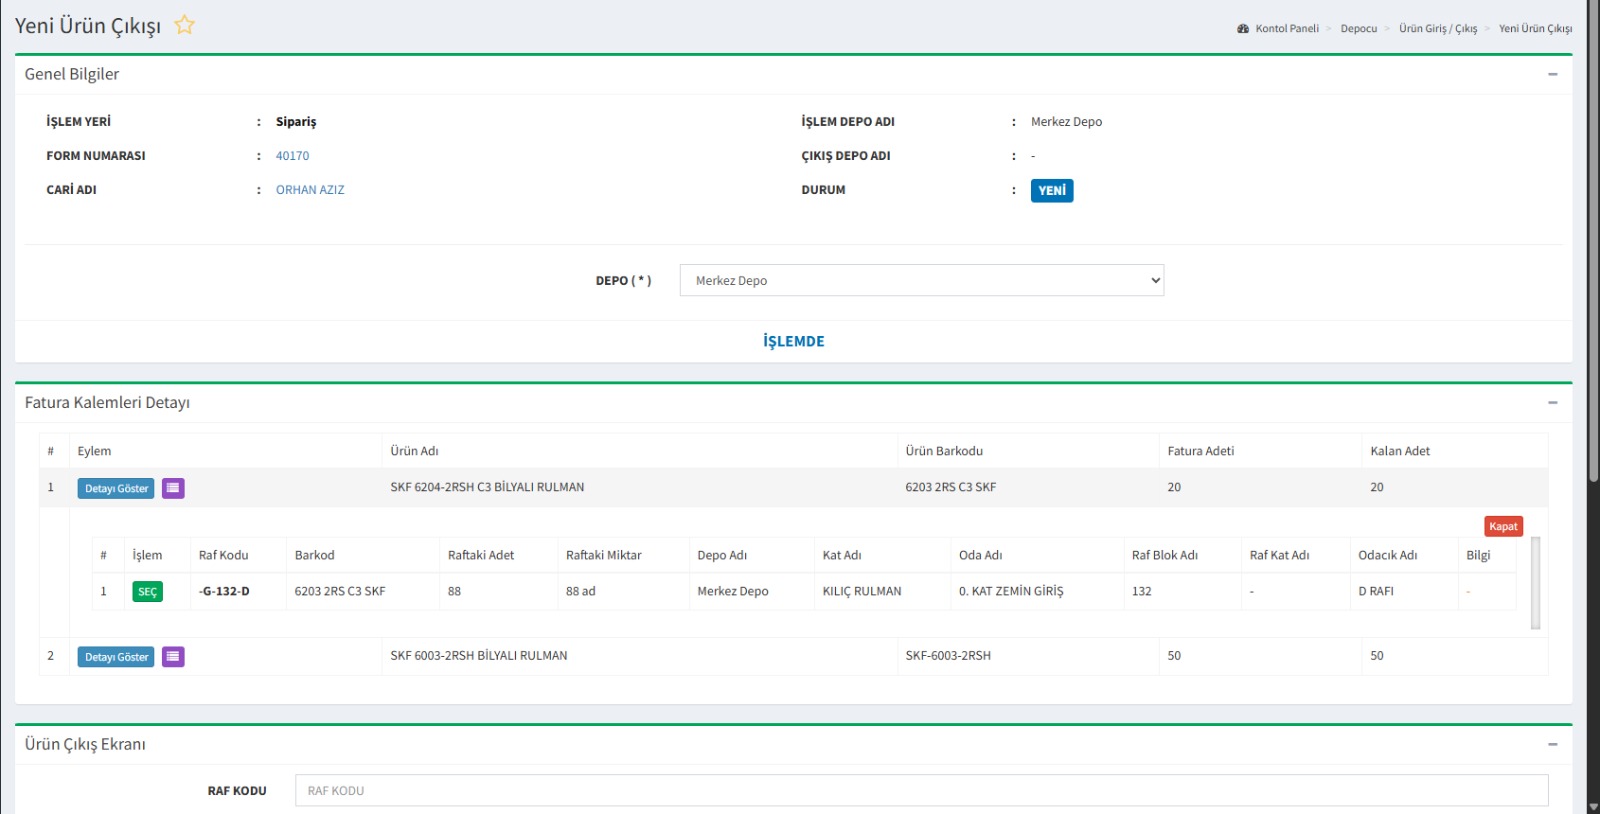Focus the RAF KODU input field
This screenshot has width=1600, height=814.
pos(920,790)
